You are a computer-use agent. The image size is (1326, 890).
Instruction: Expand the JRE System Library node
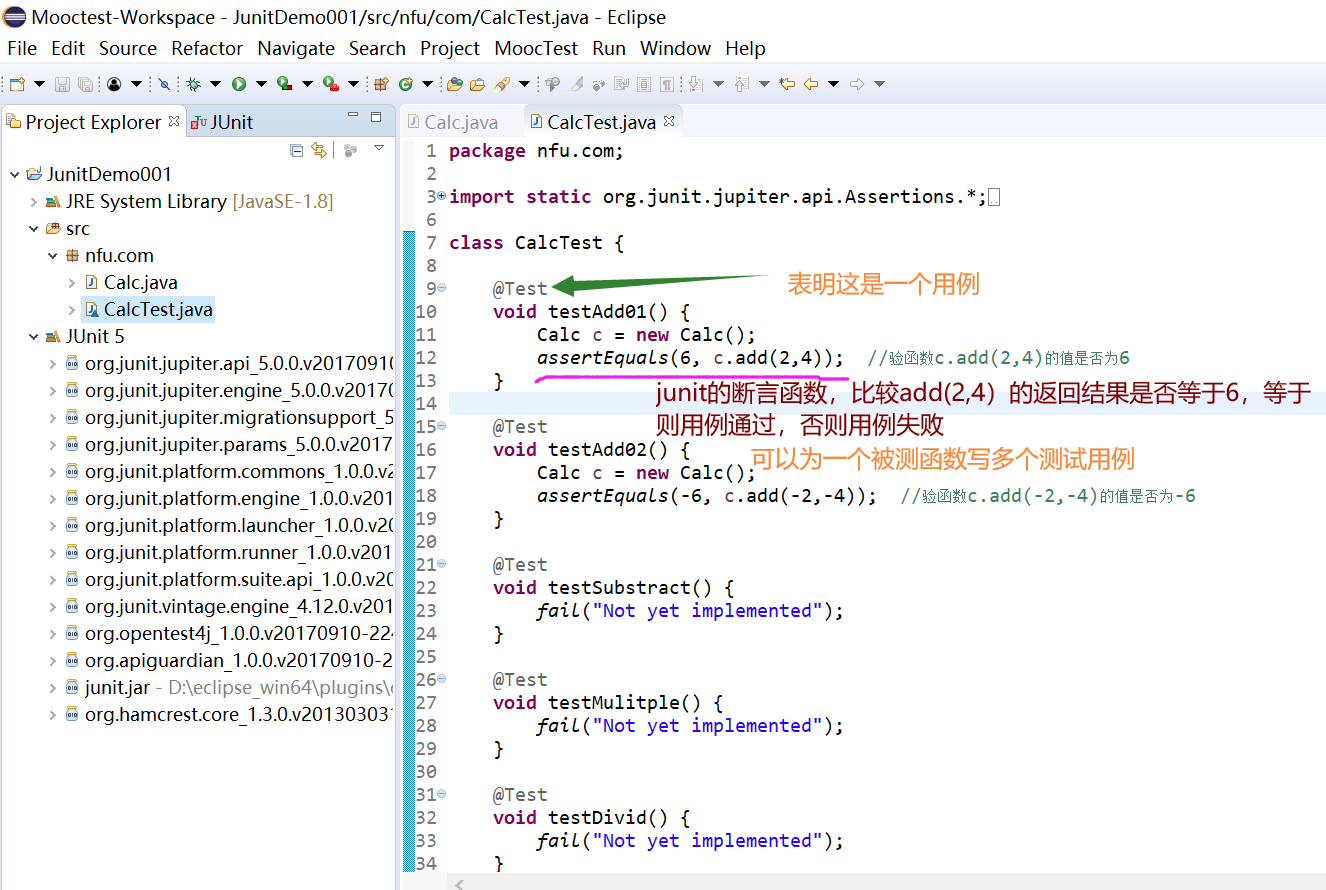(x=33, y=201)
